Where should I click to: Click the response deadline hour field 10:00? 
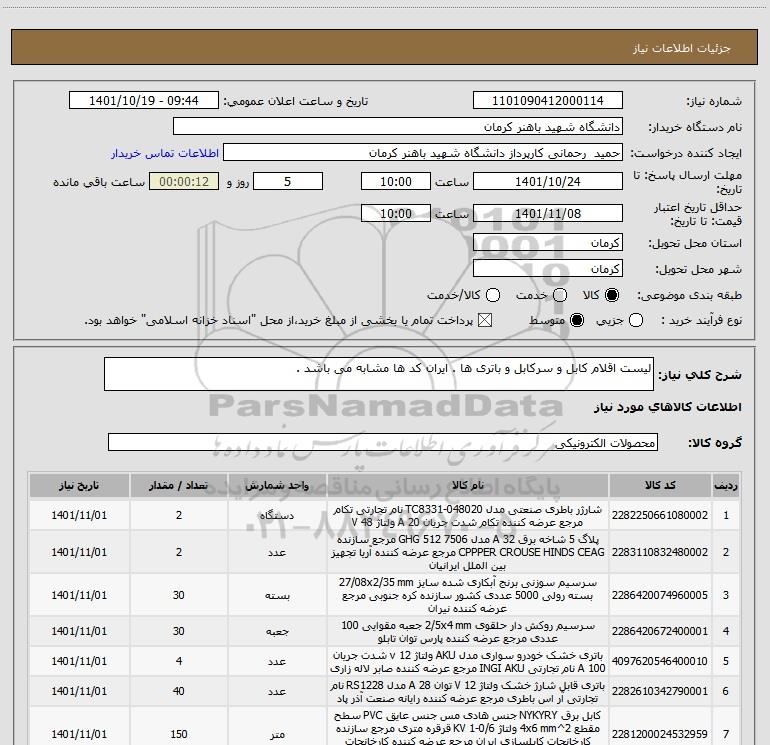point(396,181)
